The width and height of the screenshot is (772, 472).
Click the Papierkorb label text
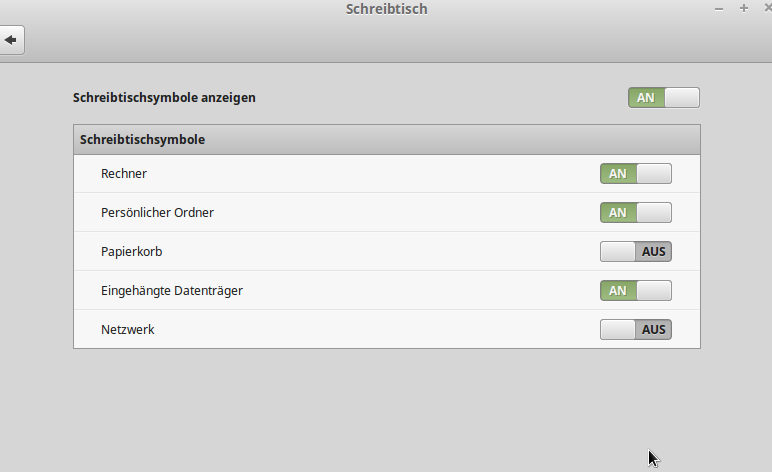click(131, 252)
